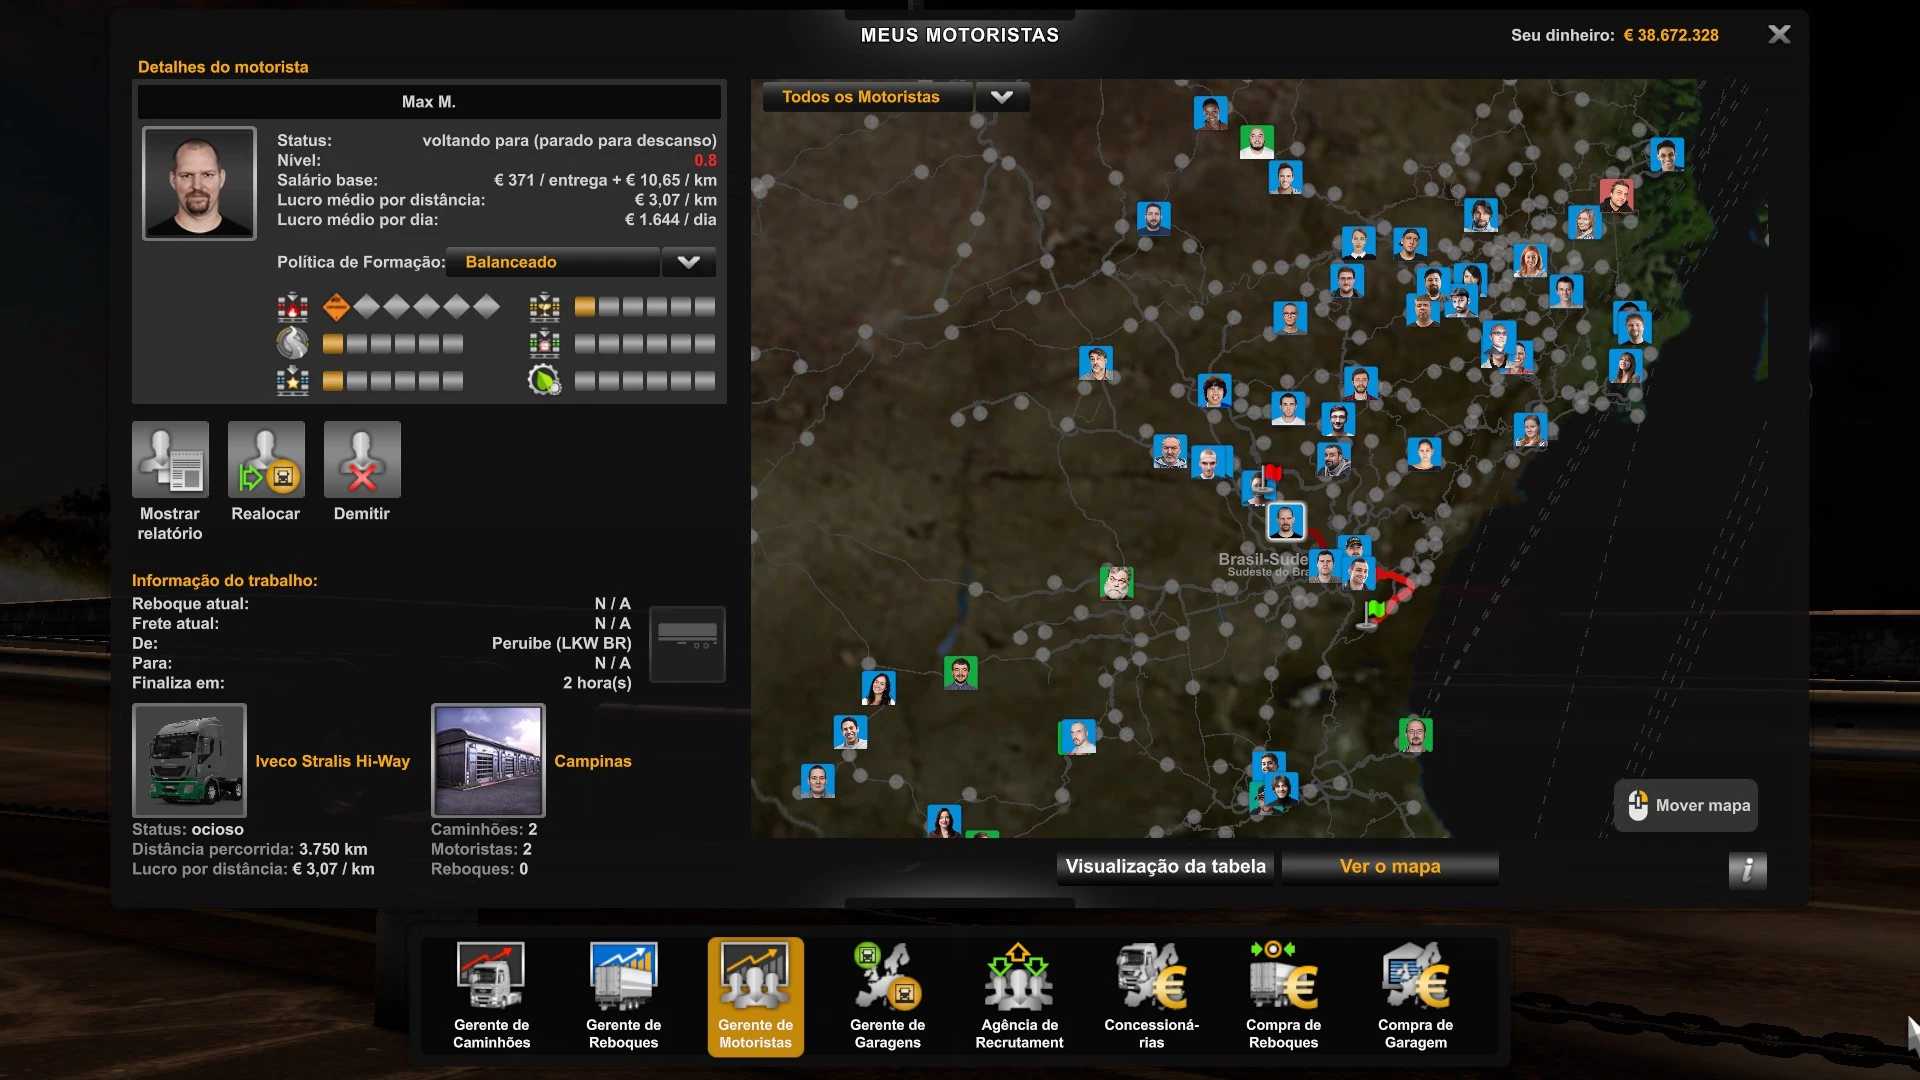Viewport: 1920px width, 1080px height.
Task: Open info button below the map
Action: coord(1747,870)
